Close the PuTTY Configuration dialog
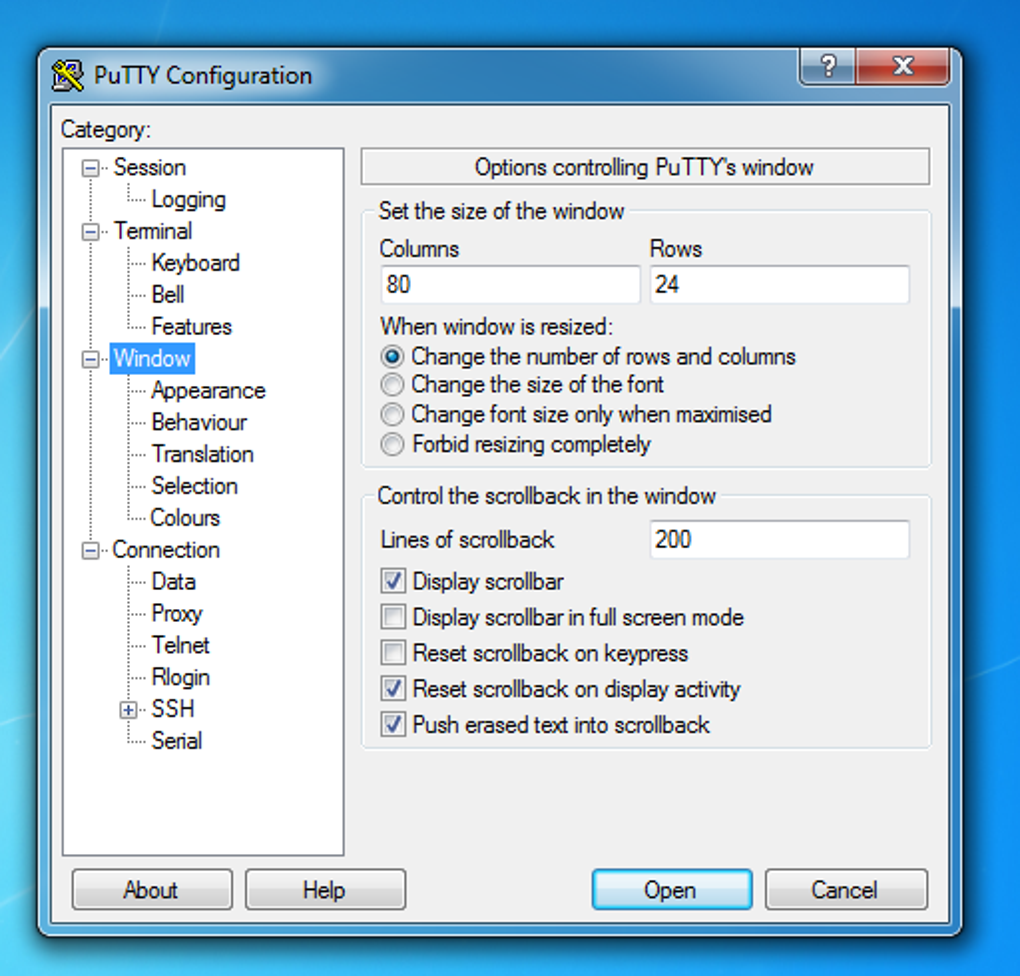Screen dimensions: 1020x976 pyautogui.click(x=903, y=66)
